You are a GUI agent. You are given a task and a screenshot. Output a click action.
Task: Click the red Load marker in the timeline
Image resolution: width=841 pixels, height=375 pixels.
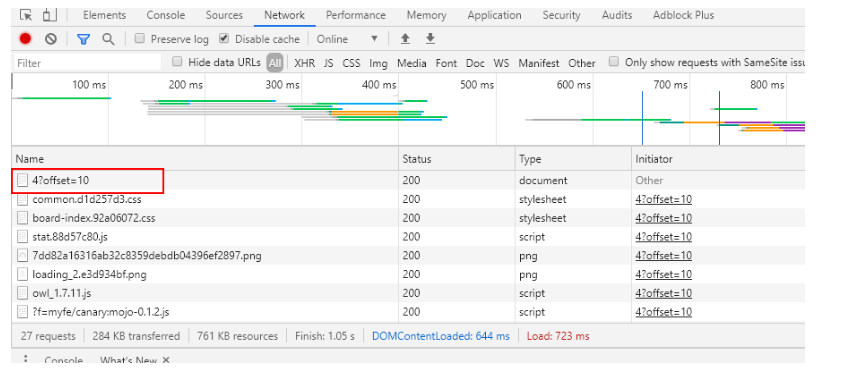pyautogui.click(x=719, y=118)
